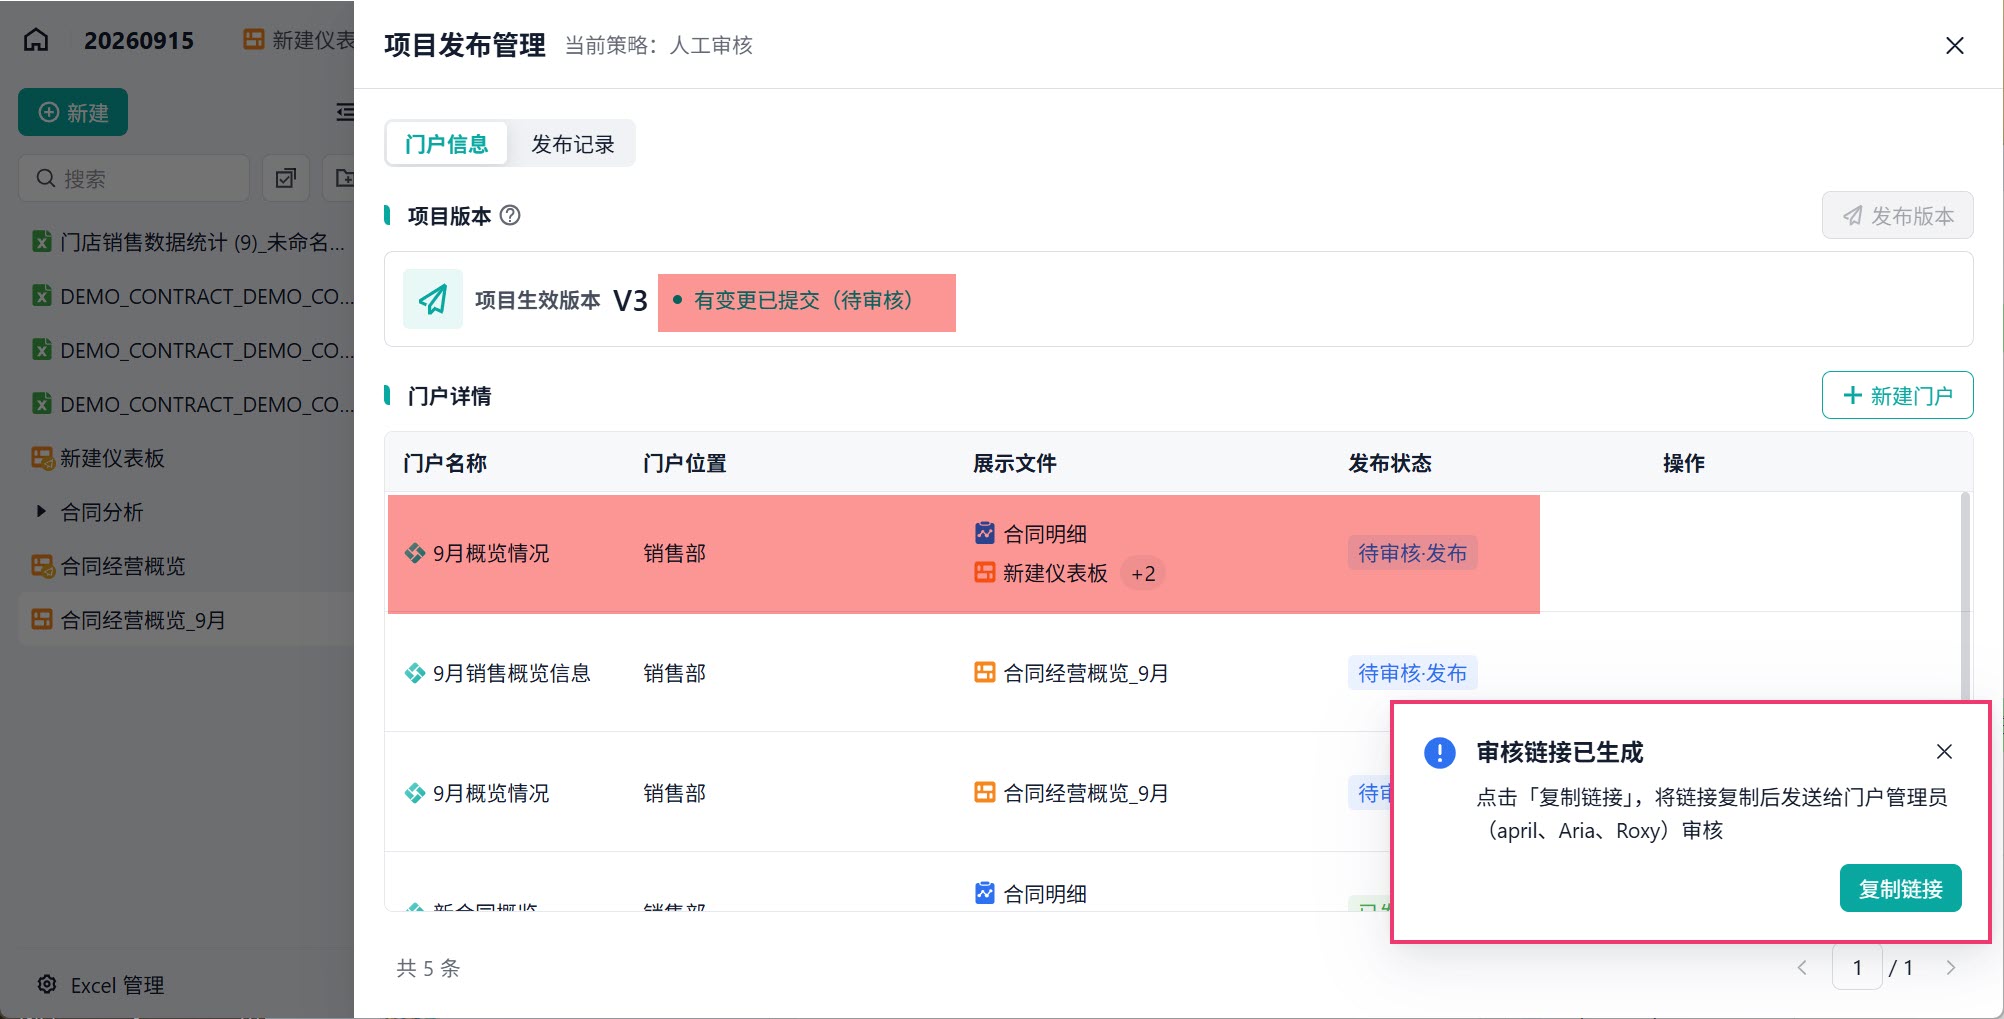Click the 发布版本 button
Image resolution: width=2004 pixels, height=1019 pixels.
(x=1897, y=215)
